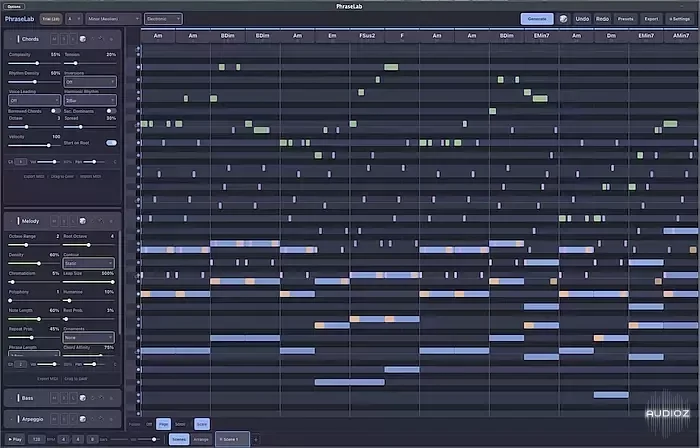Viewport: 700px width, 448px height.
Task: Click Export MIDI in Chords panel
Action: pos(34,176)
